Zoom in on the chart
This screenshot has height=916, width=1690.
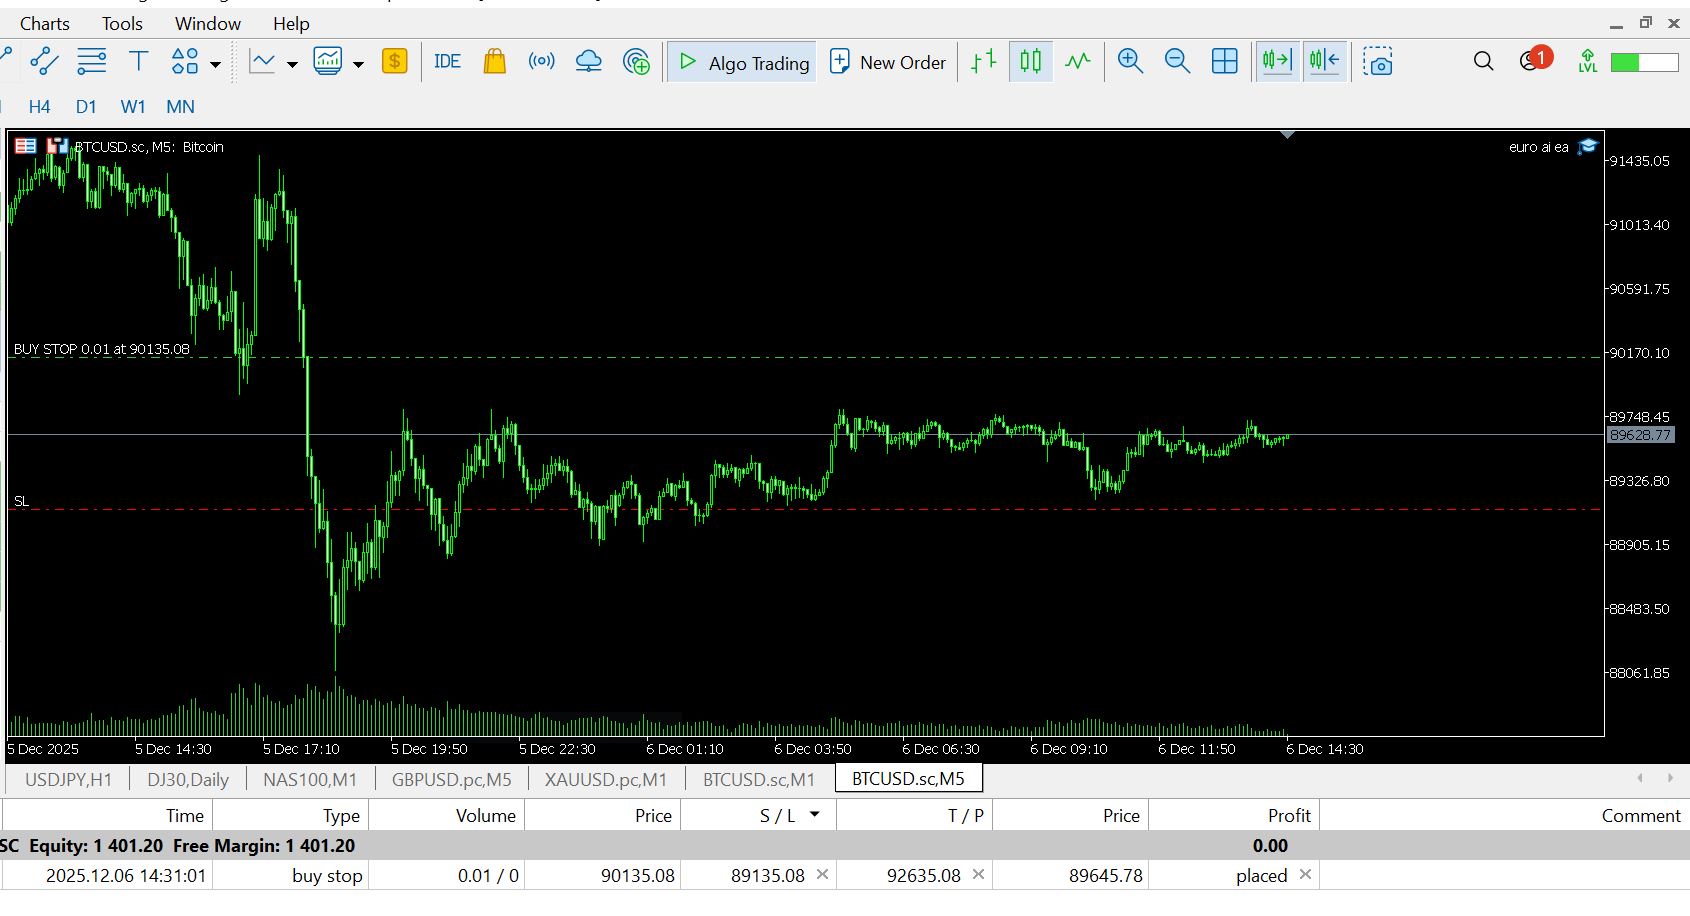(x=1130, y=62)
